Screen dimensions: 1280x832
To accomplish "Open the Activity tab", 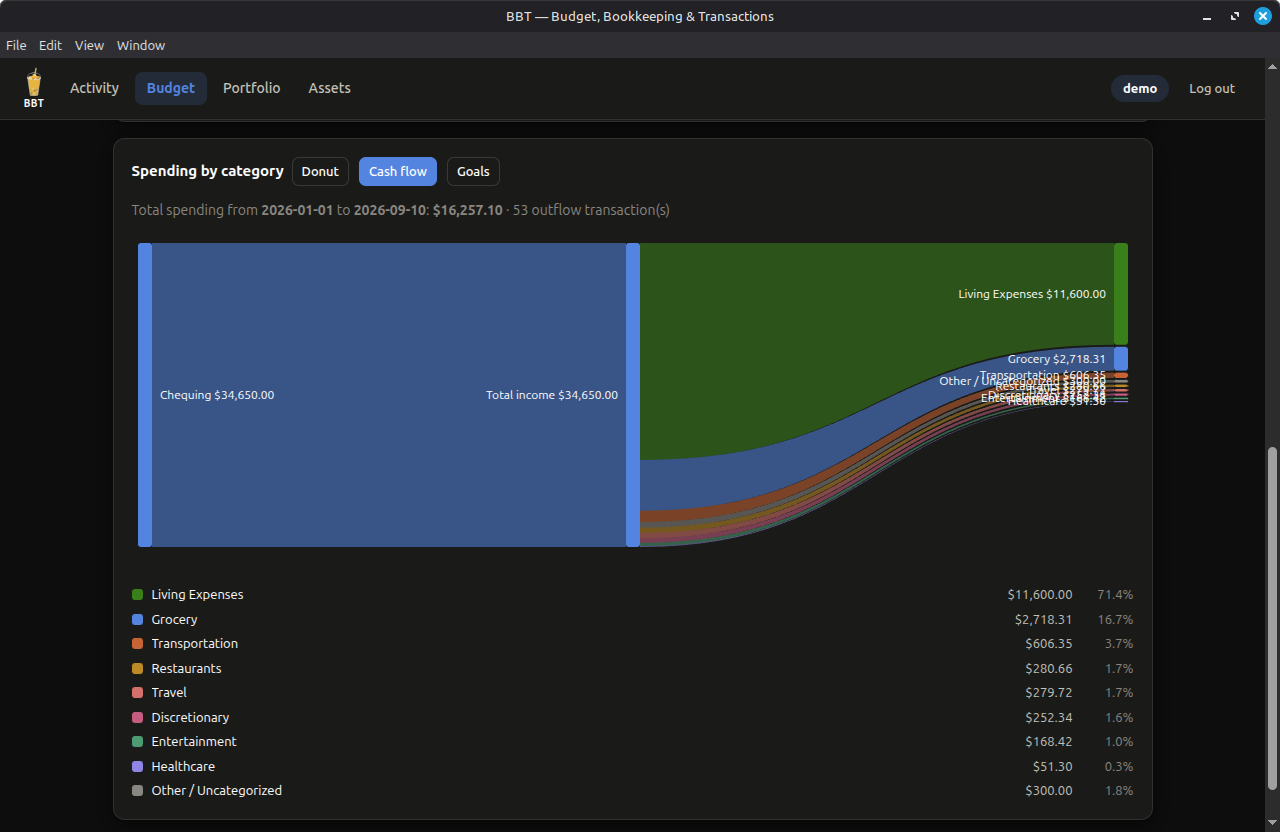I will point(94,88).
